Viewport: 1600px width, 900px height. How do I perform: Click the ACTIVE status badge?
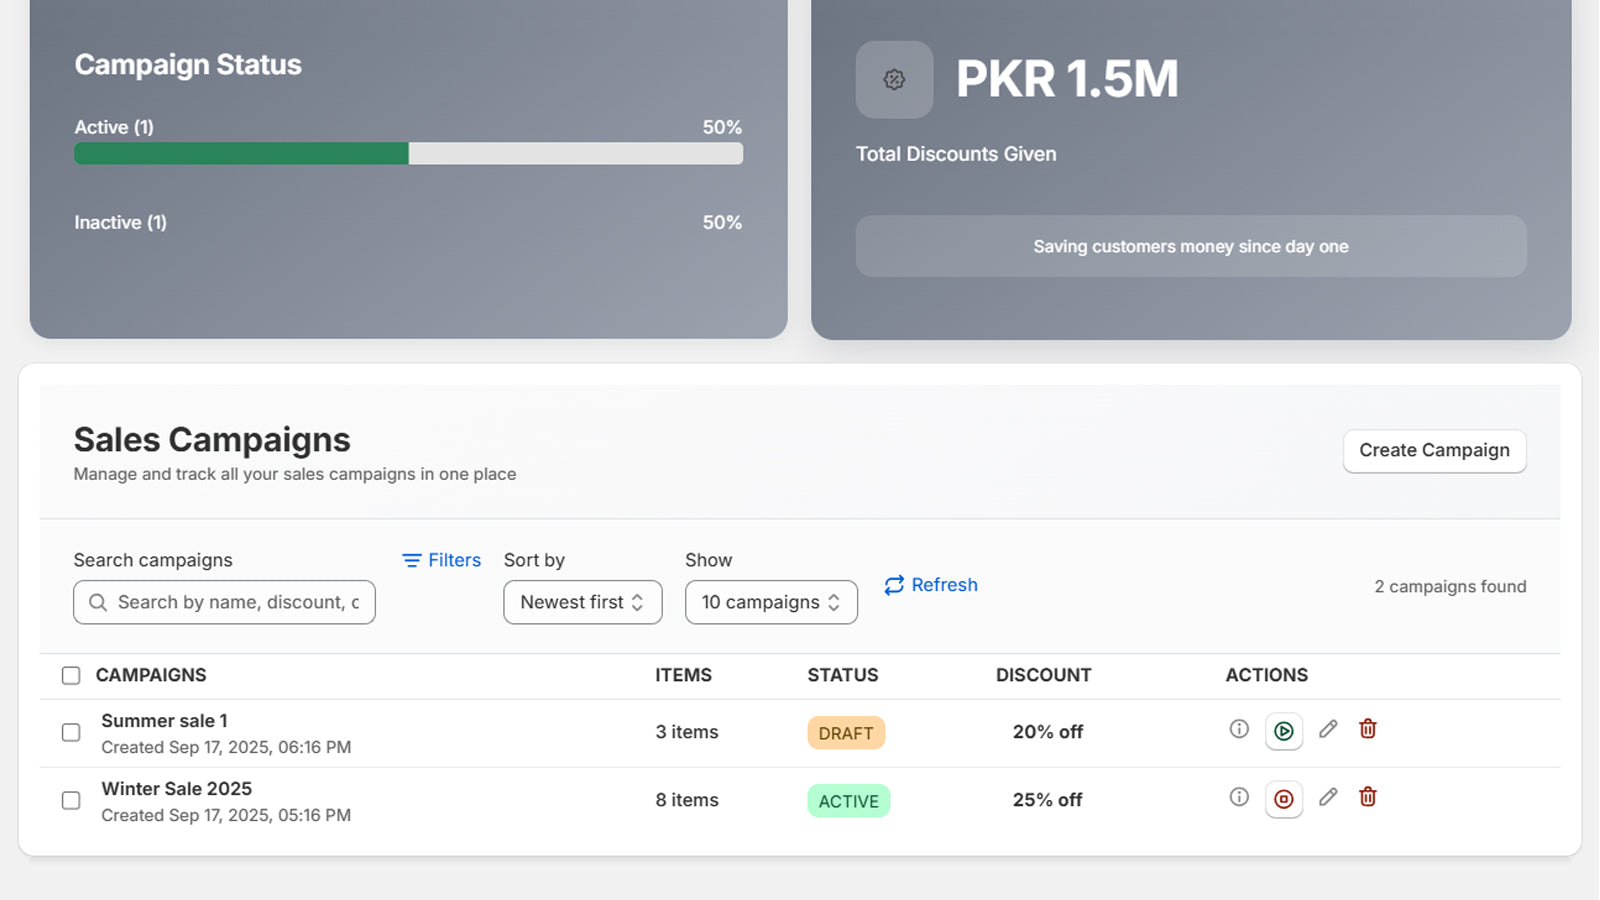pos(848,800)
